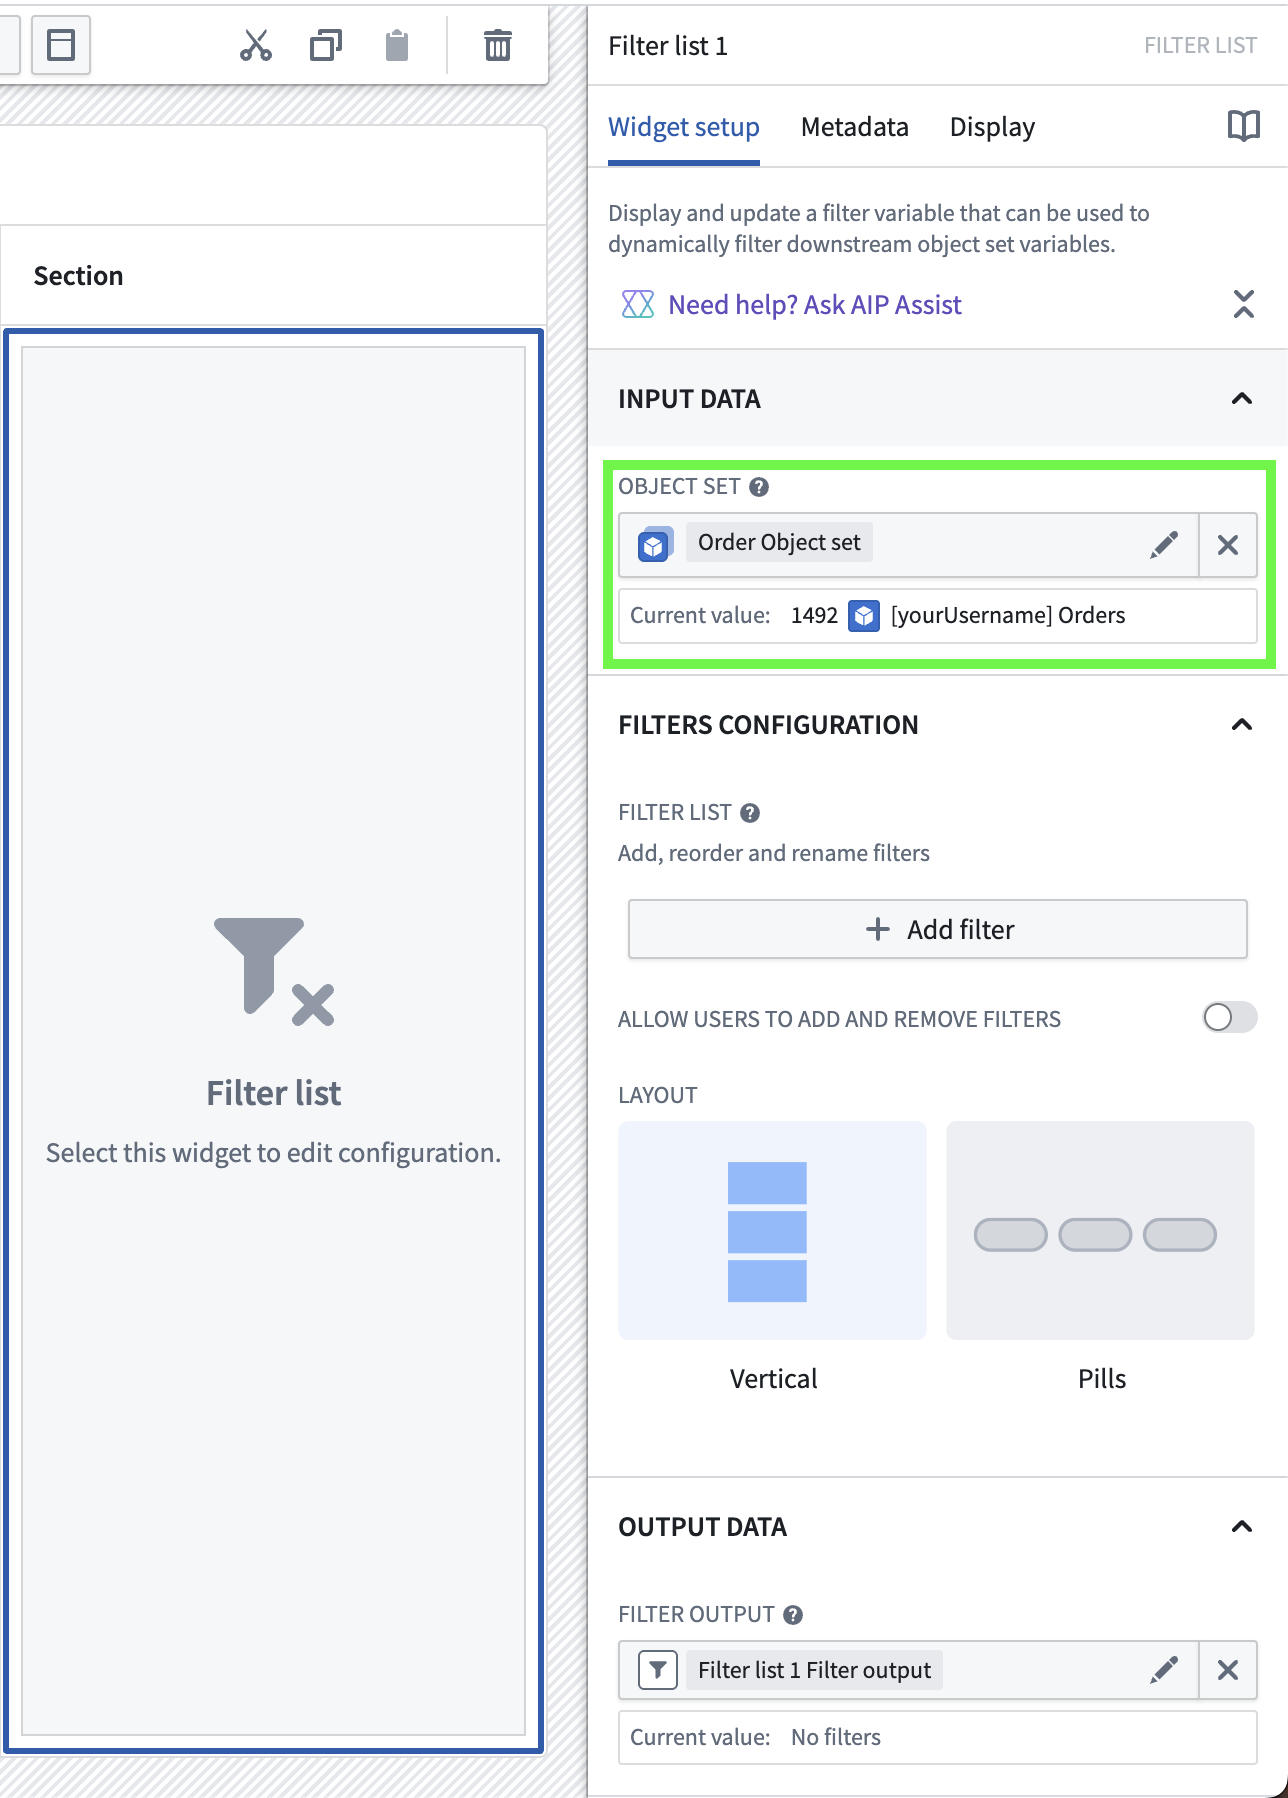Open the Ask AIP Assist link

814,305
